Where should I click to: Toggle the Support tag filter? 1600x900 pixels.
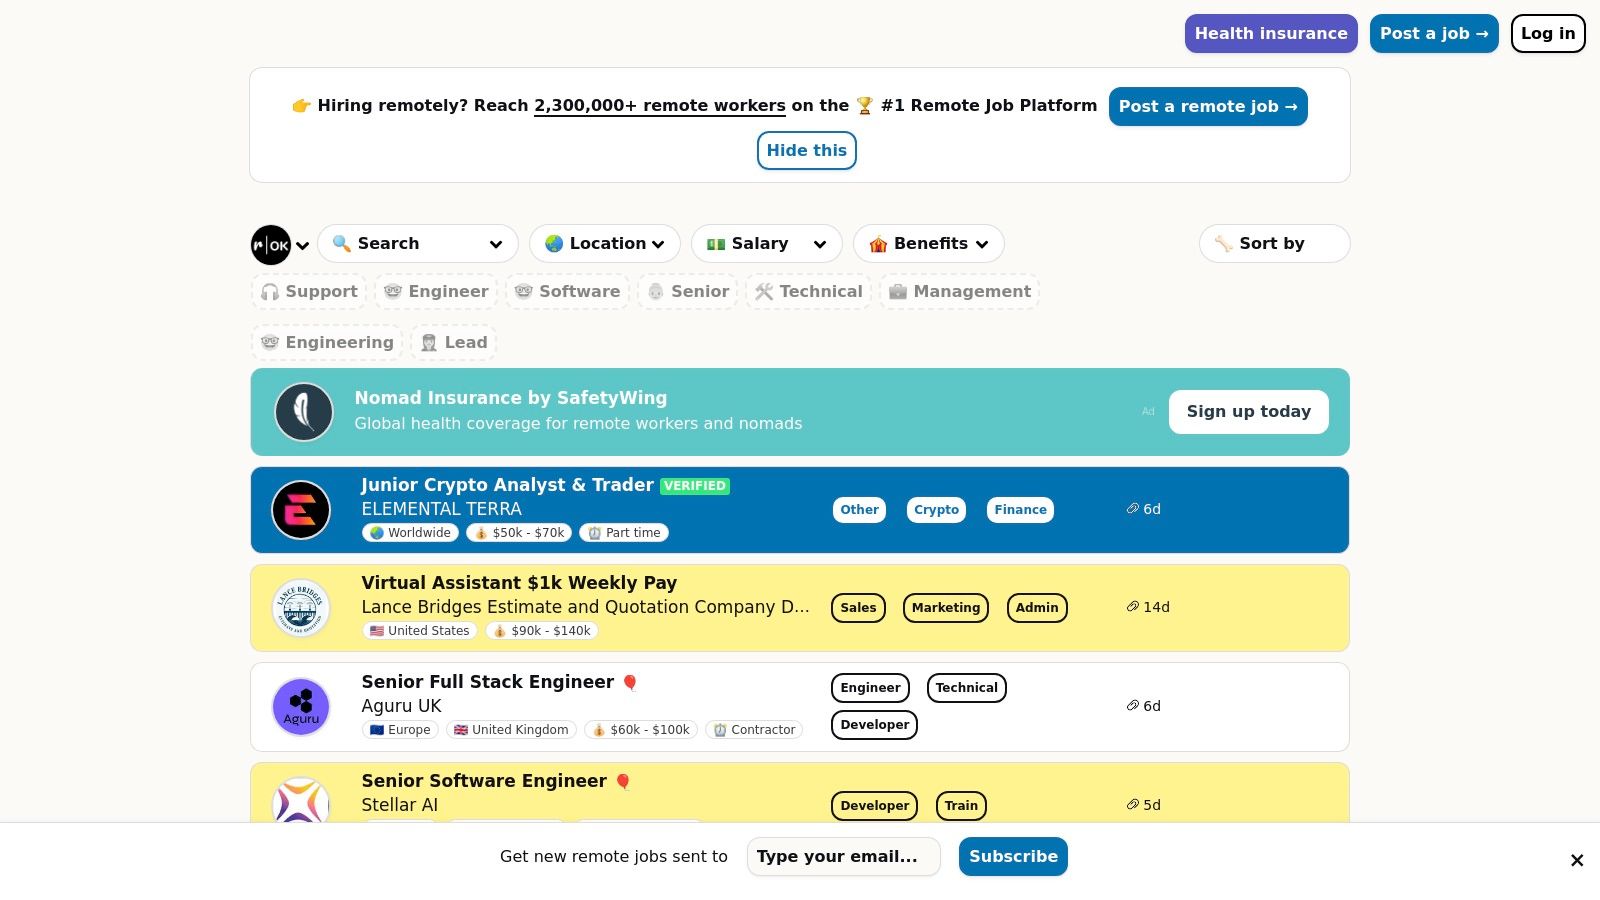coord(309,292)
